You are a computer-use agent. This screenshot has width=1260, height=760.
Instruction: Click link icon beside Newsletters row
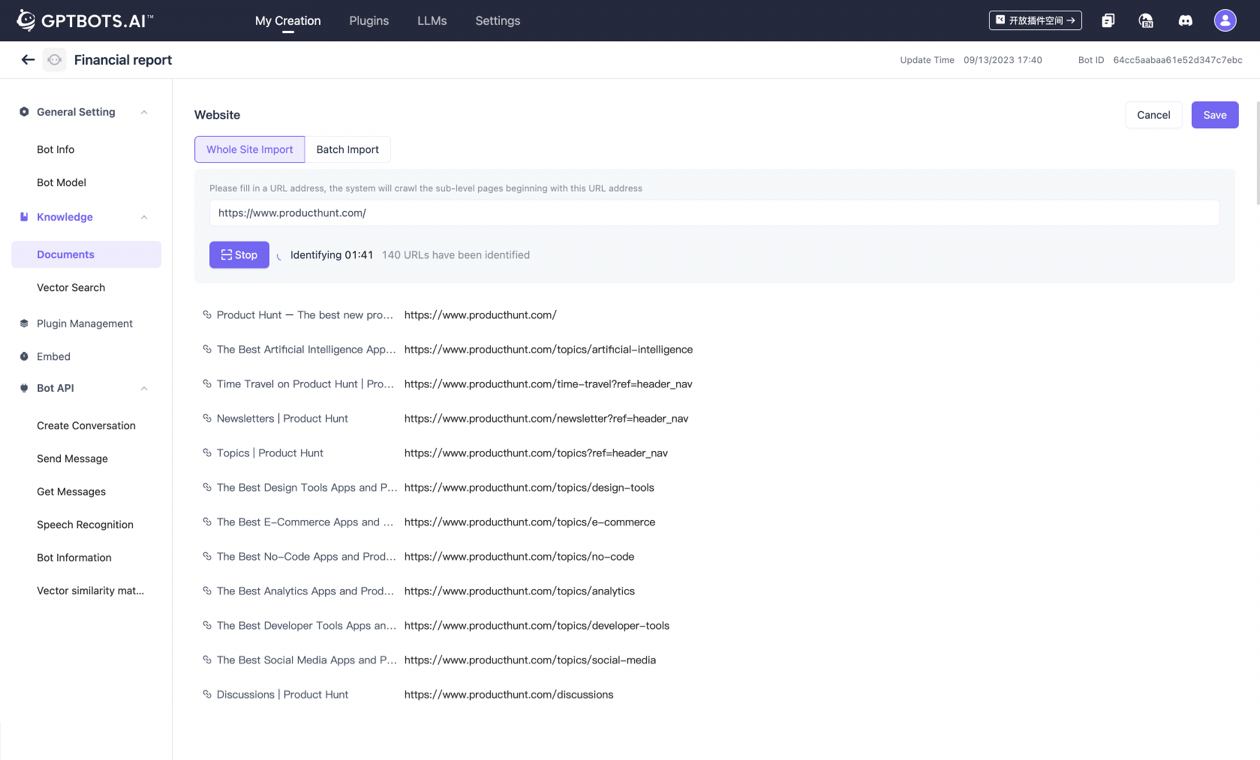[x=207, y=418]
